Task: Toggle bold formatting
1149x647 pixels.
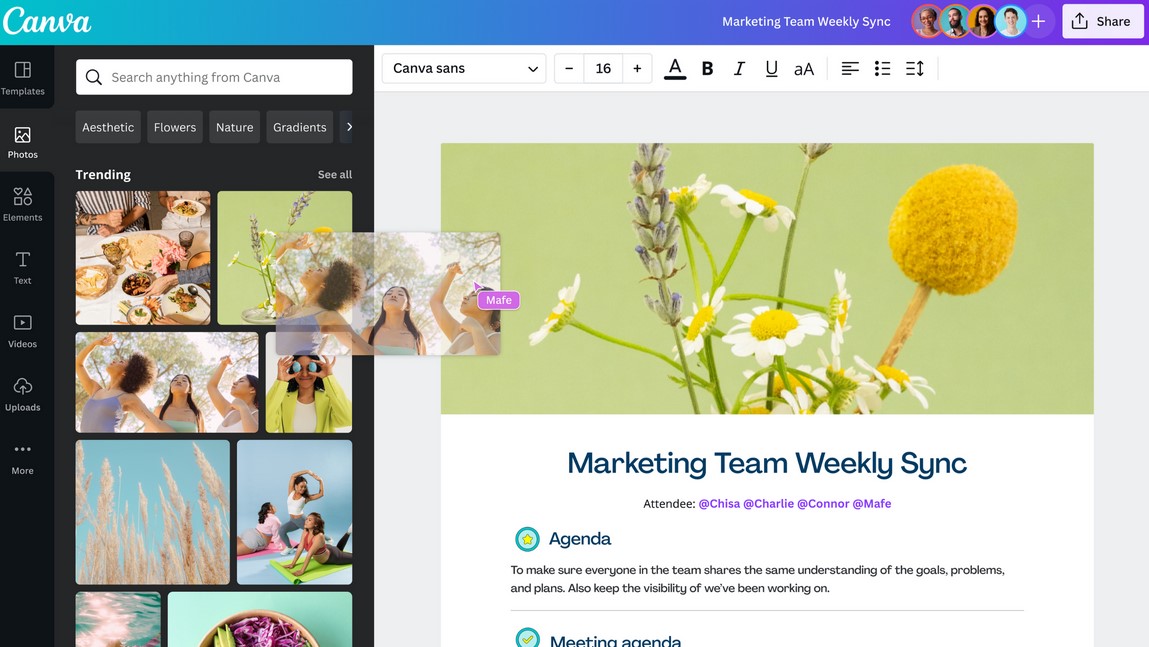Action: pyautogui.click(x=707, y=69)
